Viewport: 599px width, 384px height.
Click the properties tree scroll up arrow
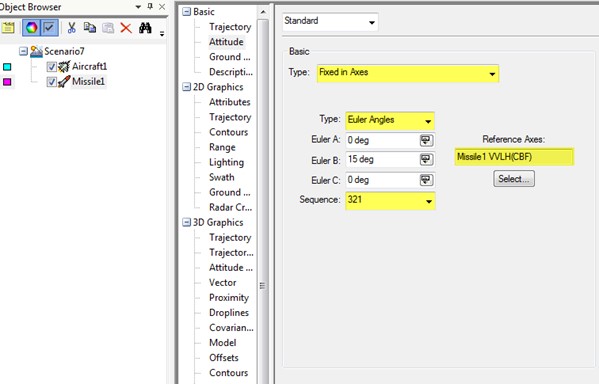pyautogui.click(x=263, y=12)
